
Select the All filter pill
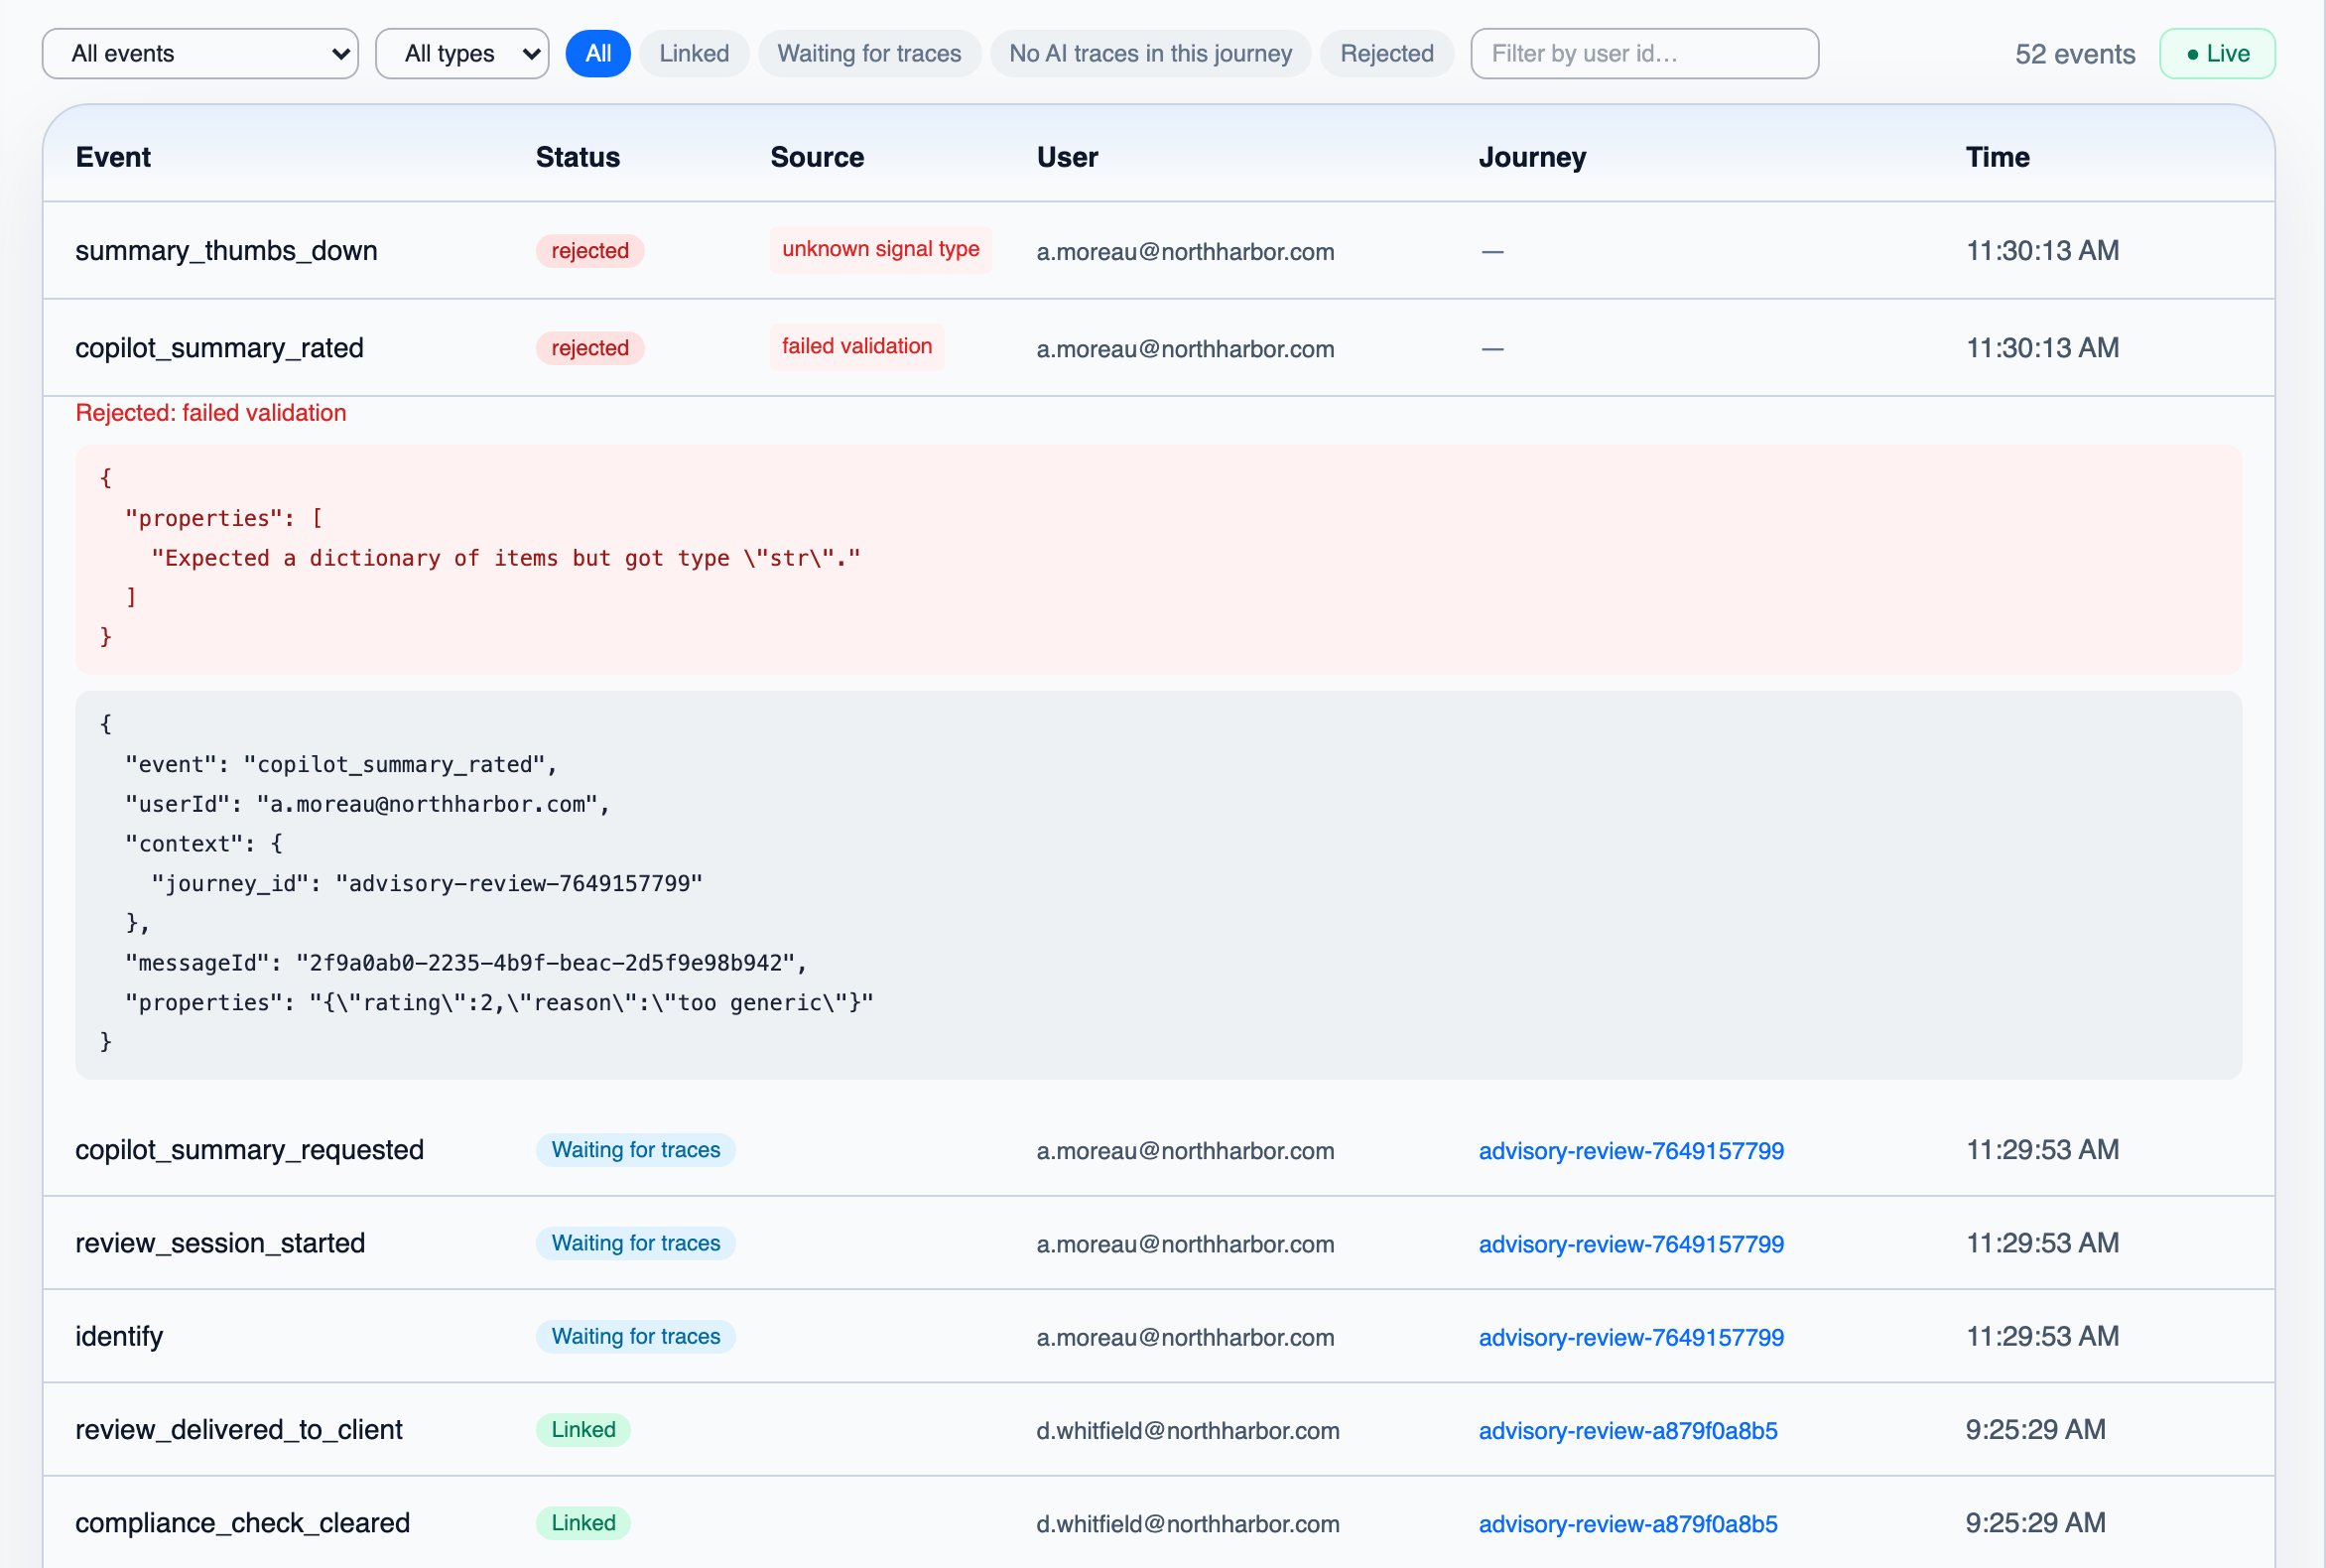598,54
